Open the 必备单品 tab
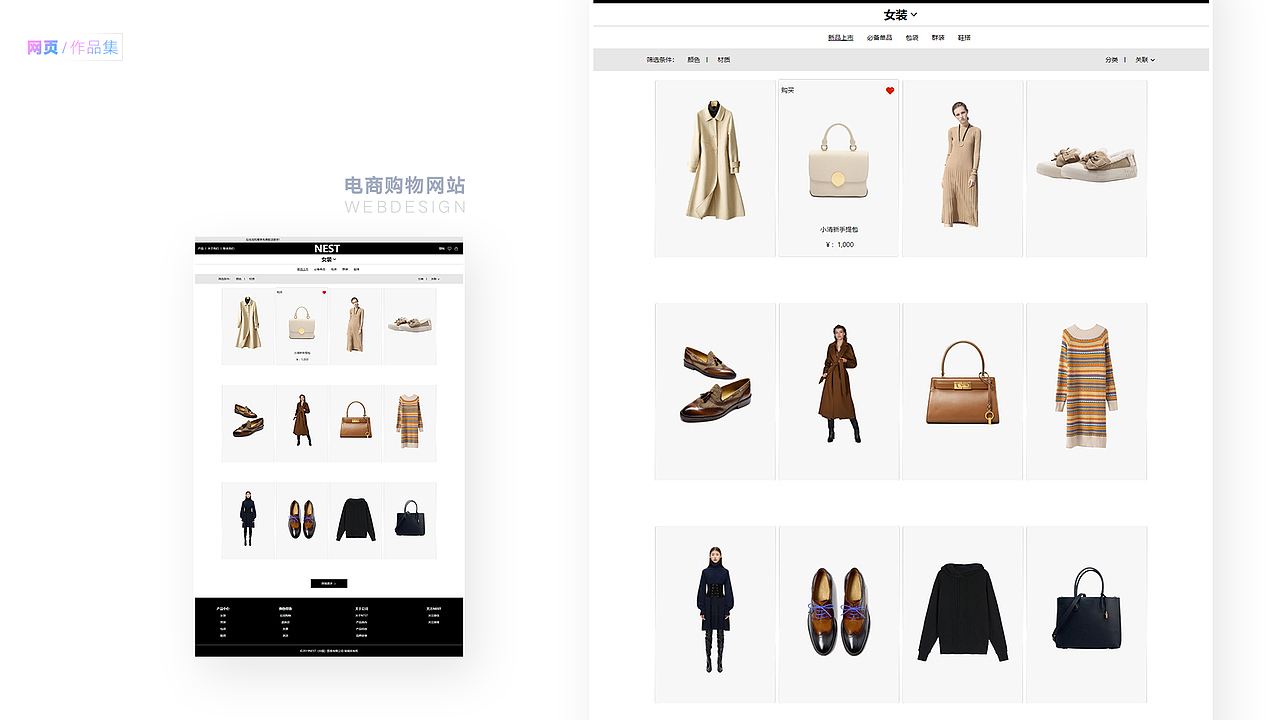The image size is (1280, 720). tap(880, 38)
